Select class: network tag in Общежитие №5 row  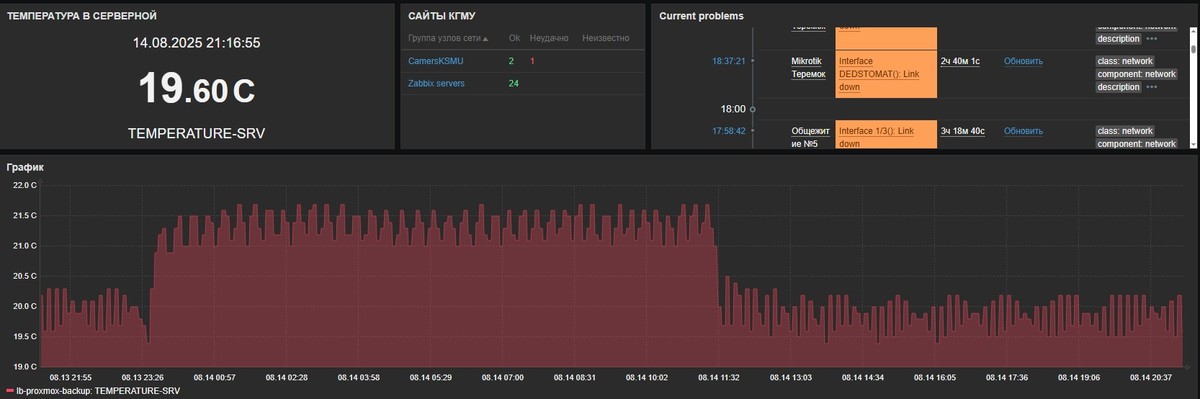1125,131
